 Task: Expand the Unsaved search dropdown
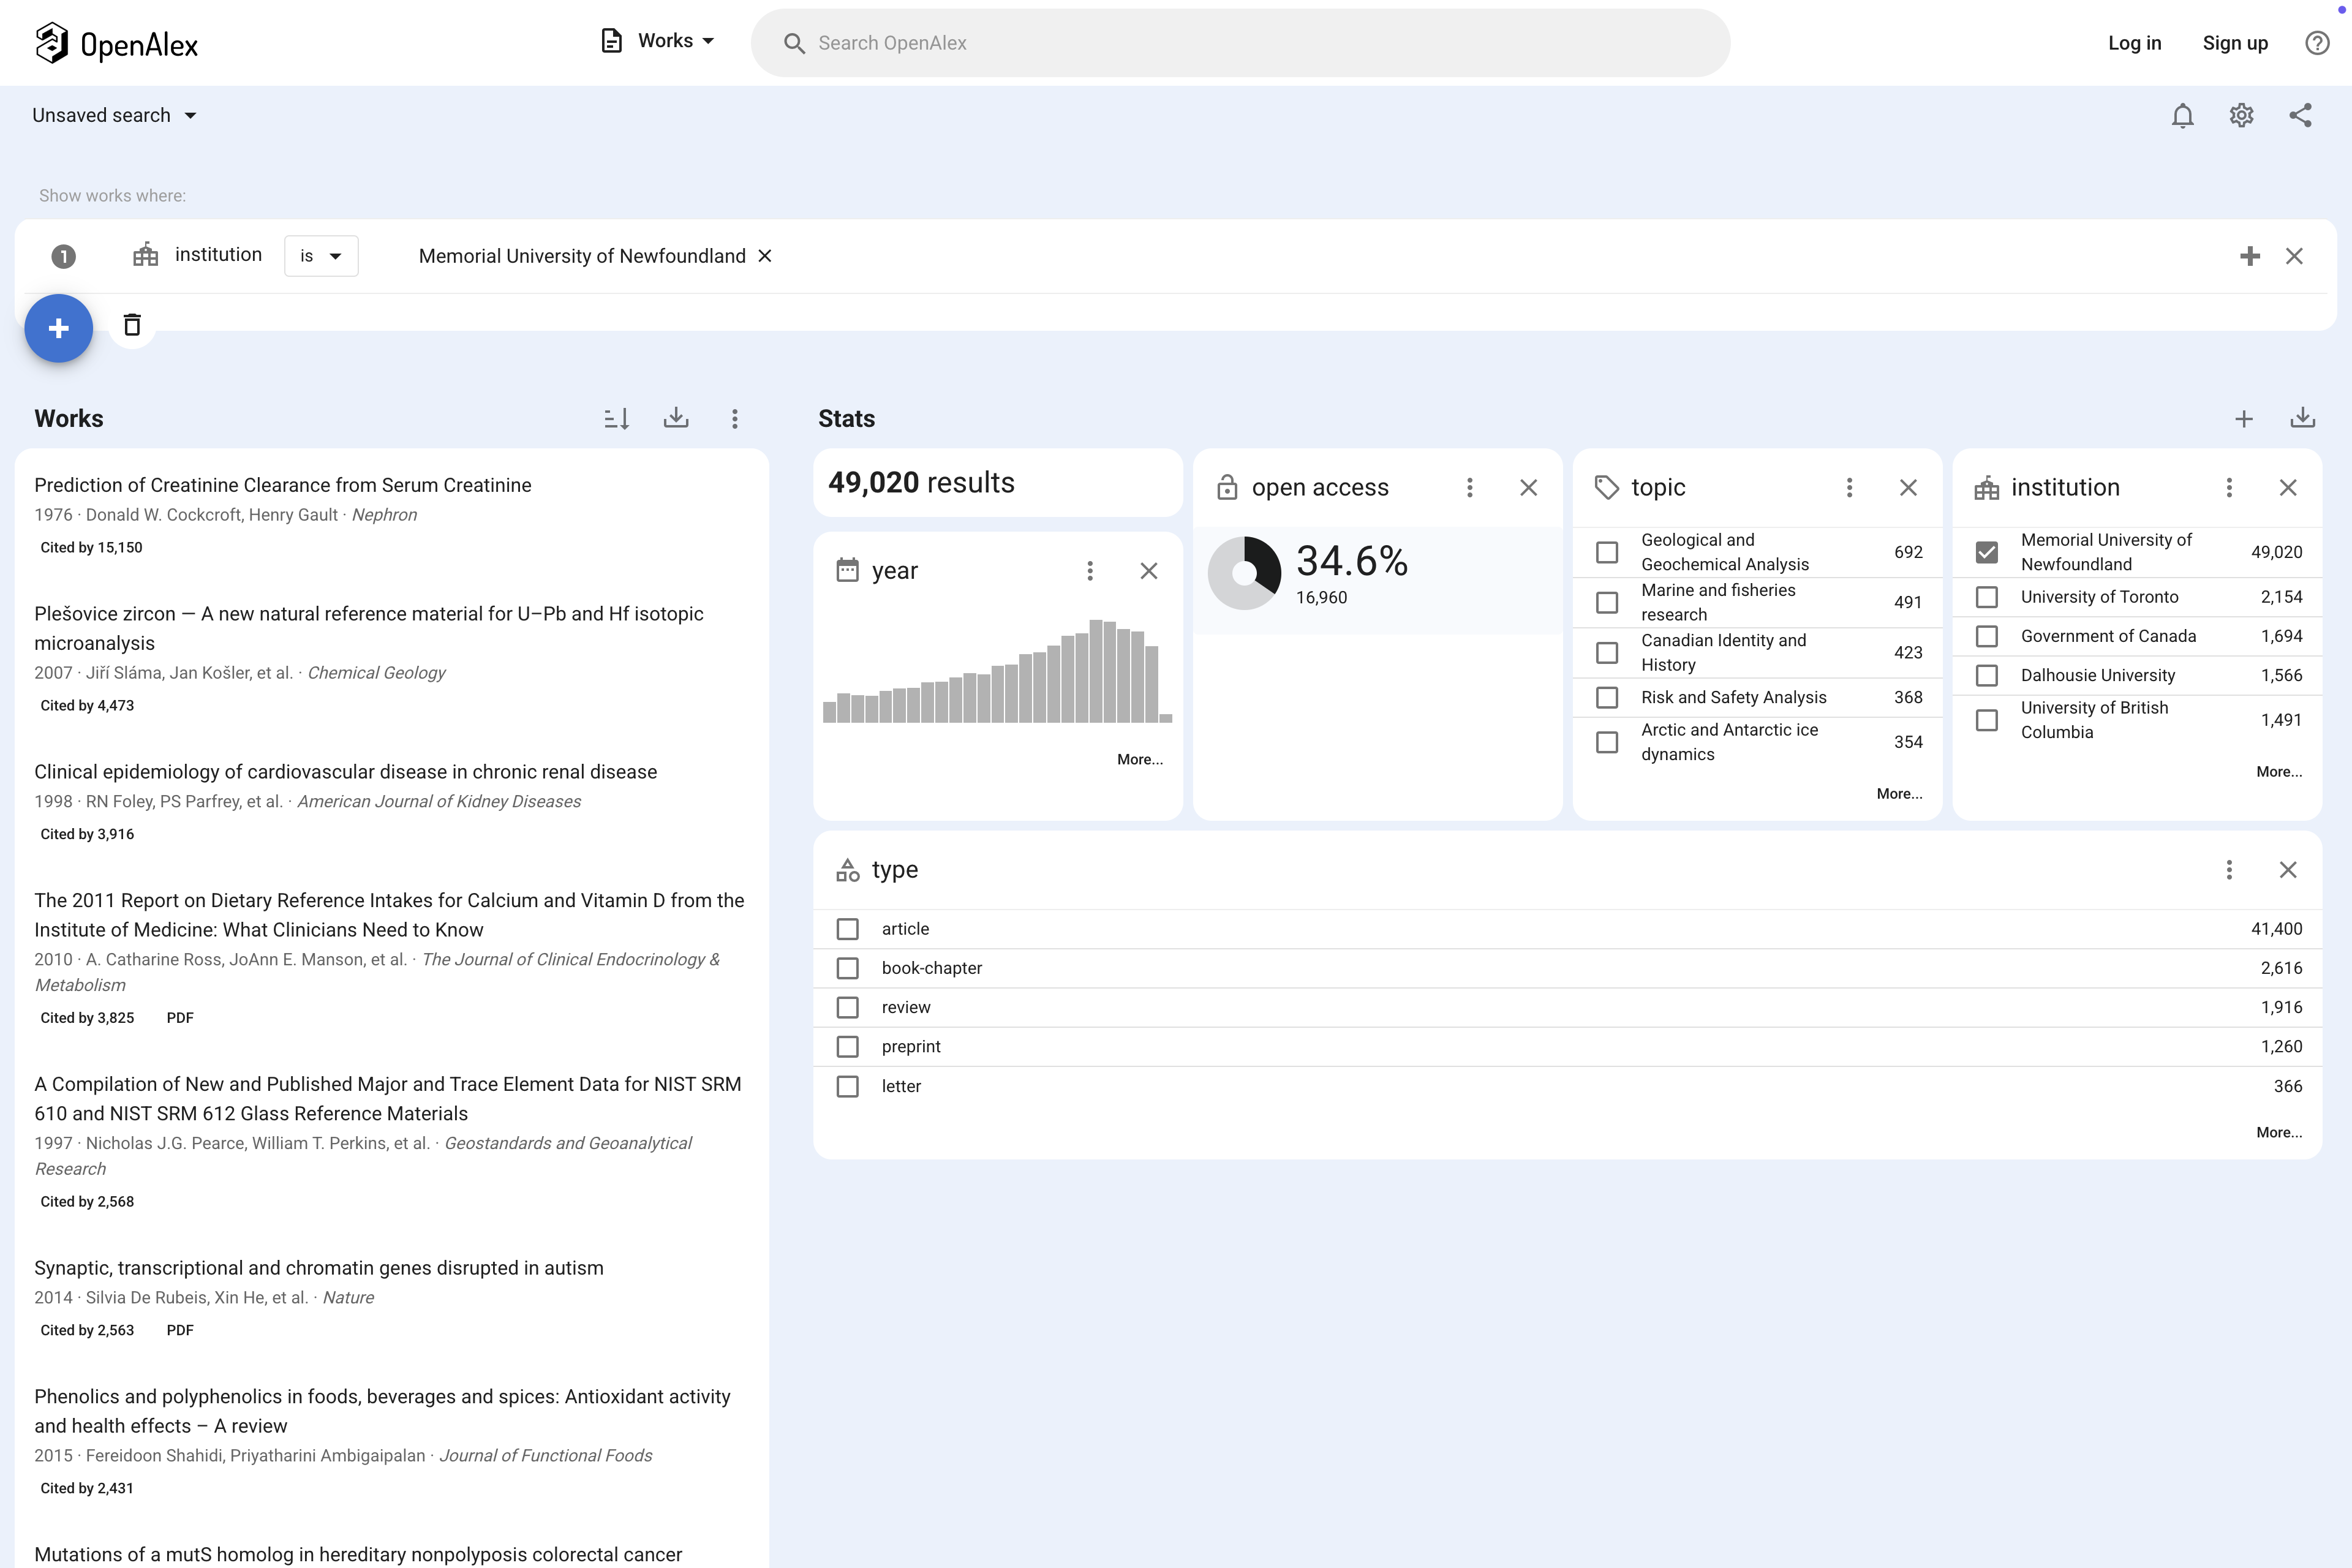click(114, 116)
